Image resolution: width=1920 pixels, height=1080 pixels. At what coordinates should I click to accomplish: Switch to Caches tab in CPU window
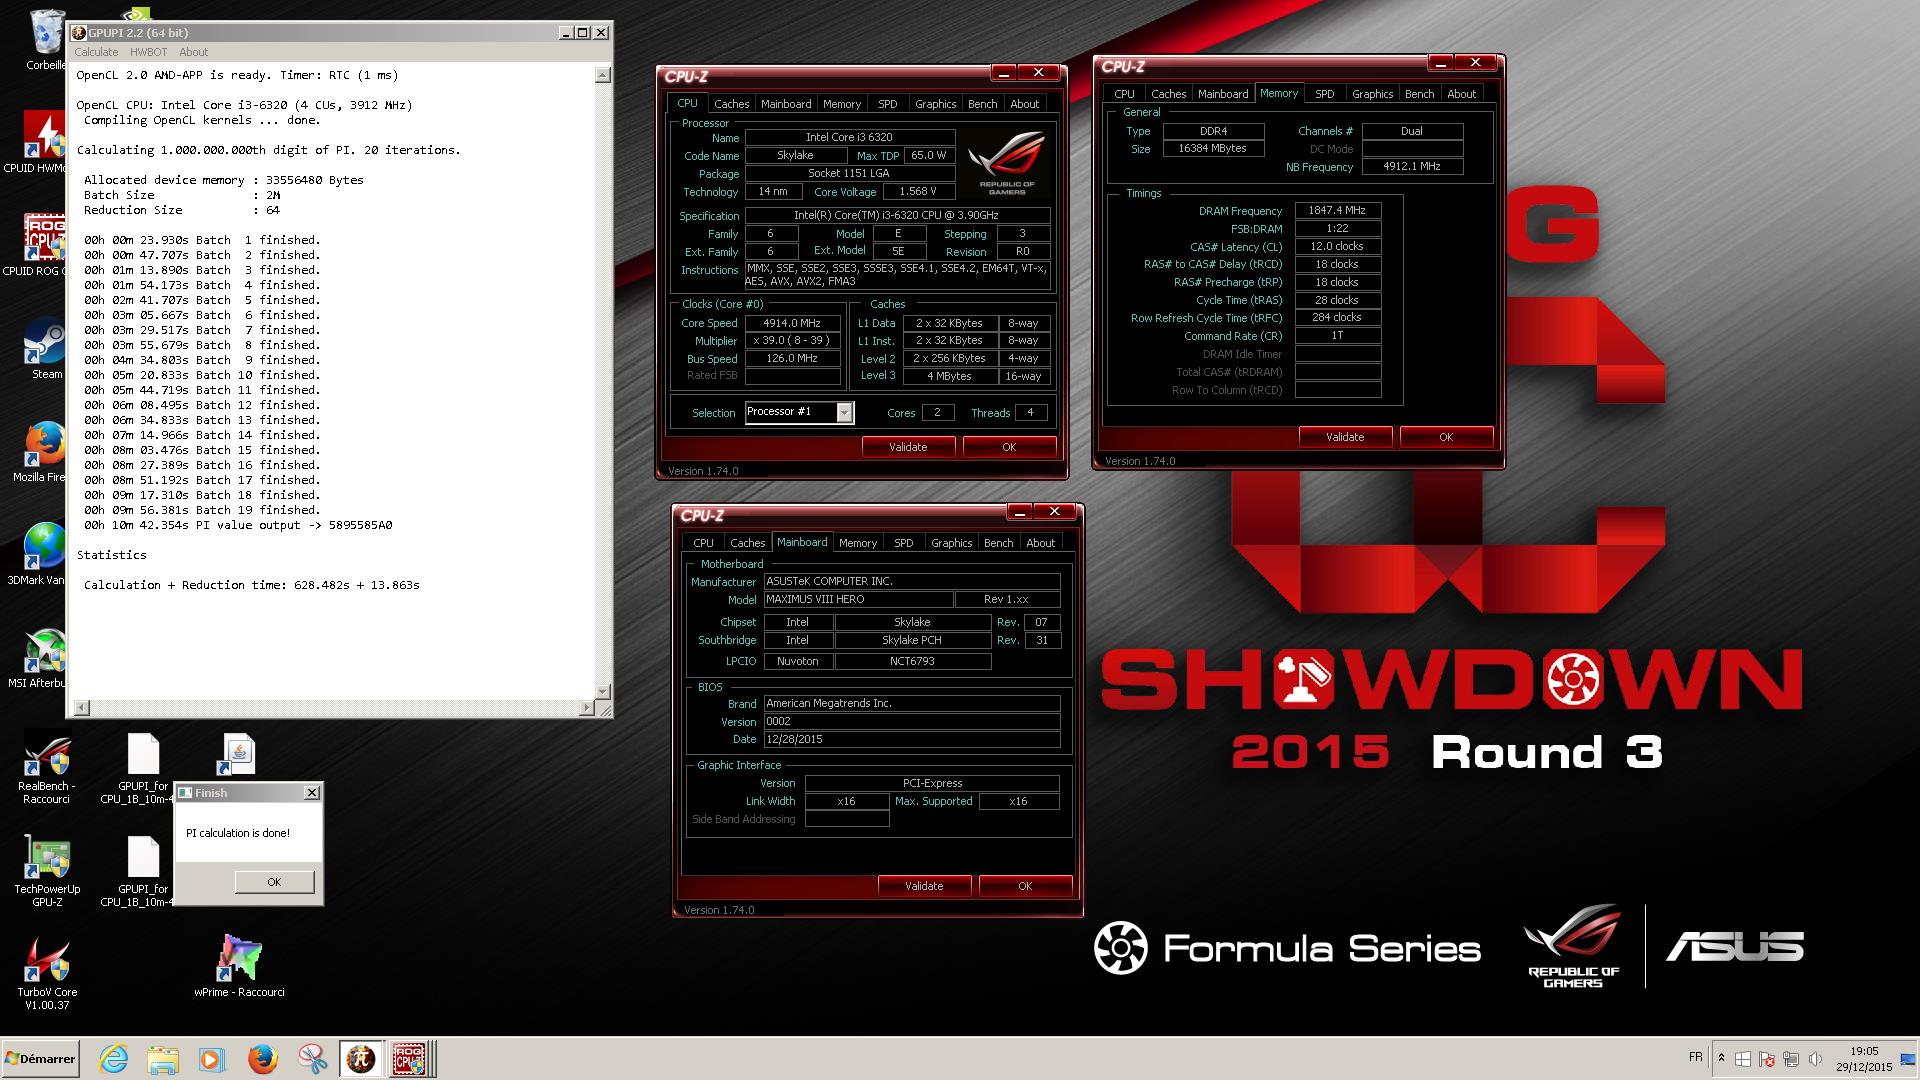[731, 104]
